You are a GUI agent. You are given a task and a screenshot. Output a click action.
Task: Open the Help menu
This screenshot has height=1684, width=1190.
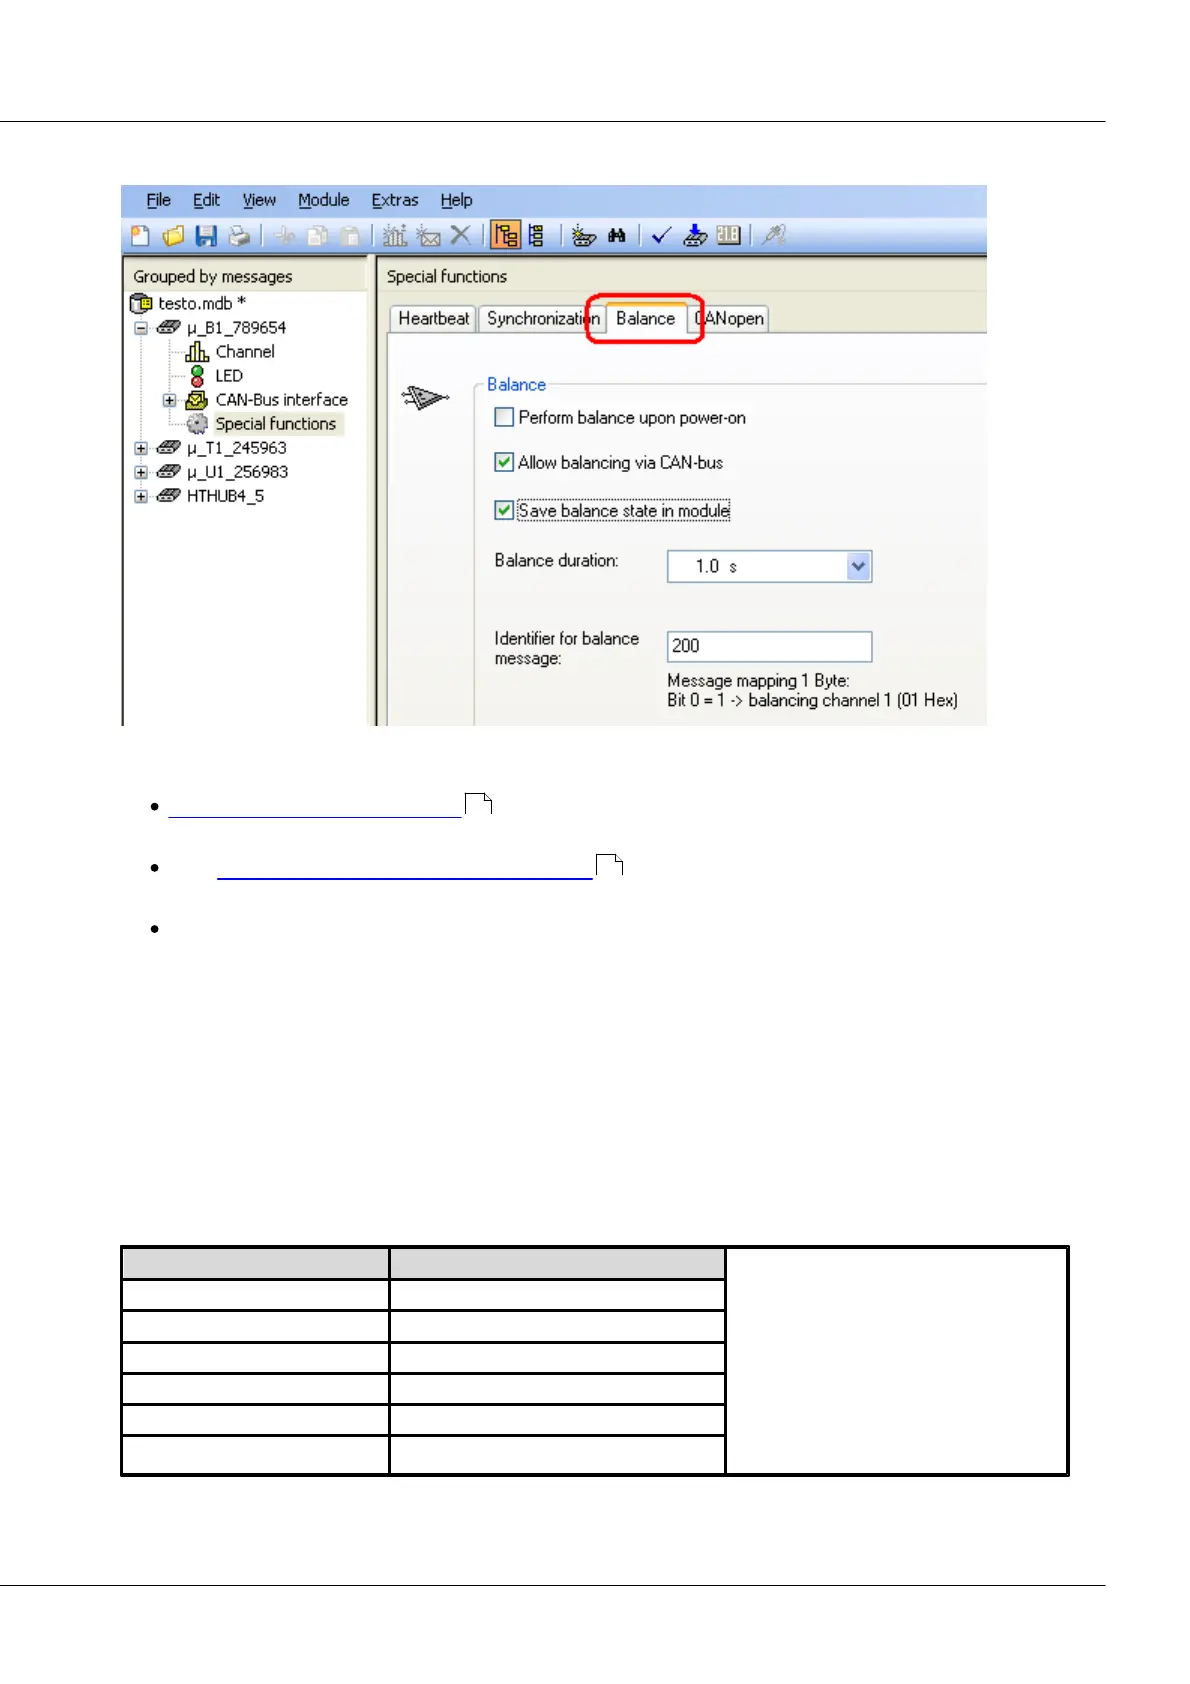click(456, 200)
